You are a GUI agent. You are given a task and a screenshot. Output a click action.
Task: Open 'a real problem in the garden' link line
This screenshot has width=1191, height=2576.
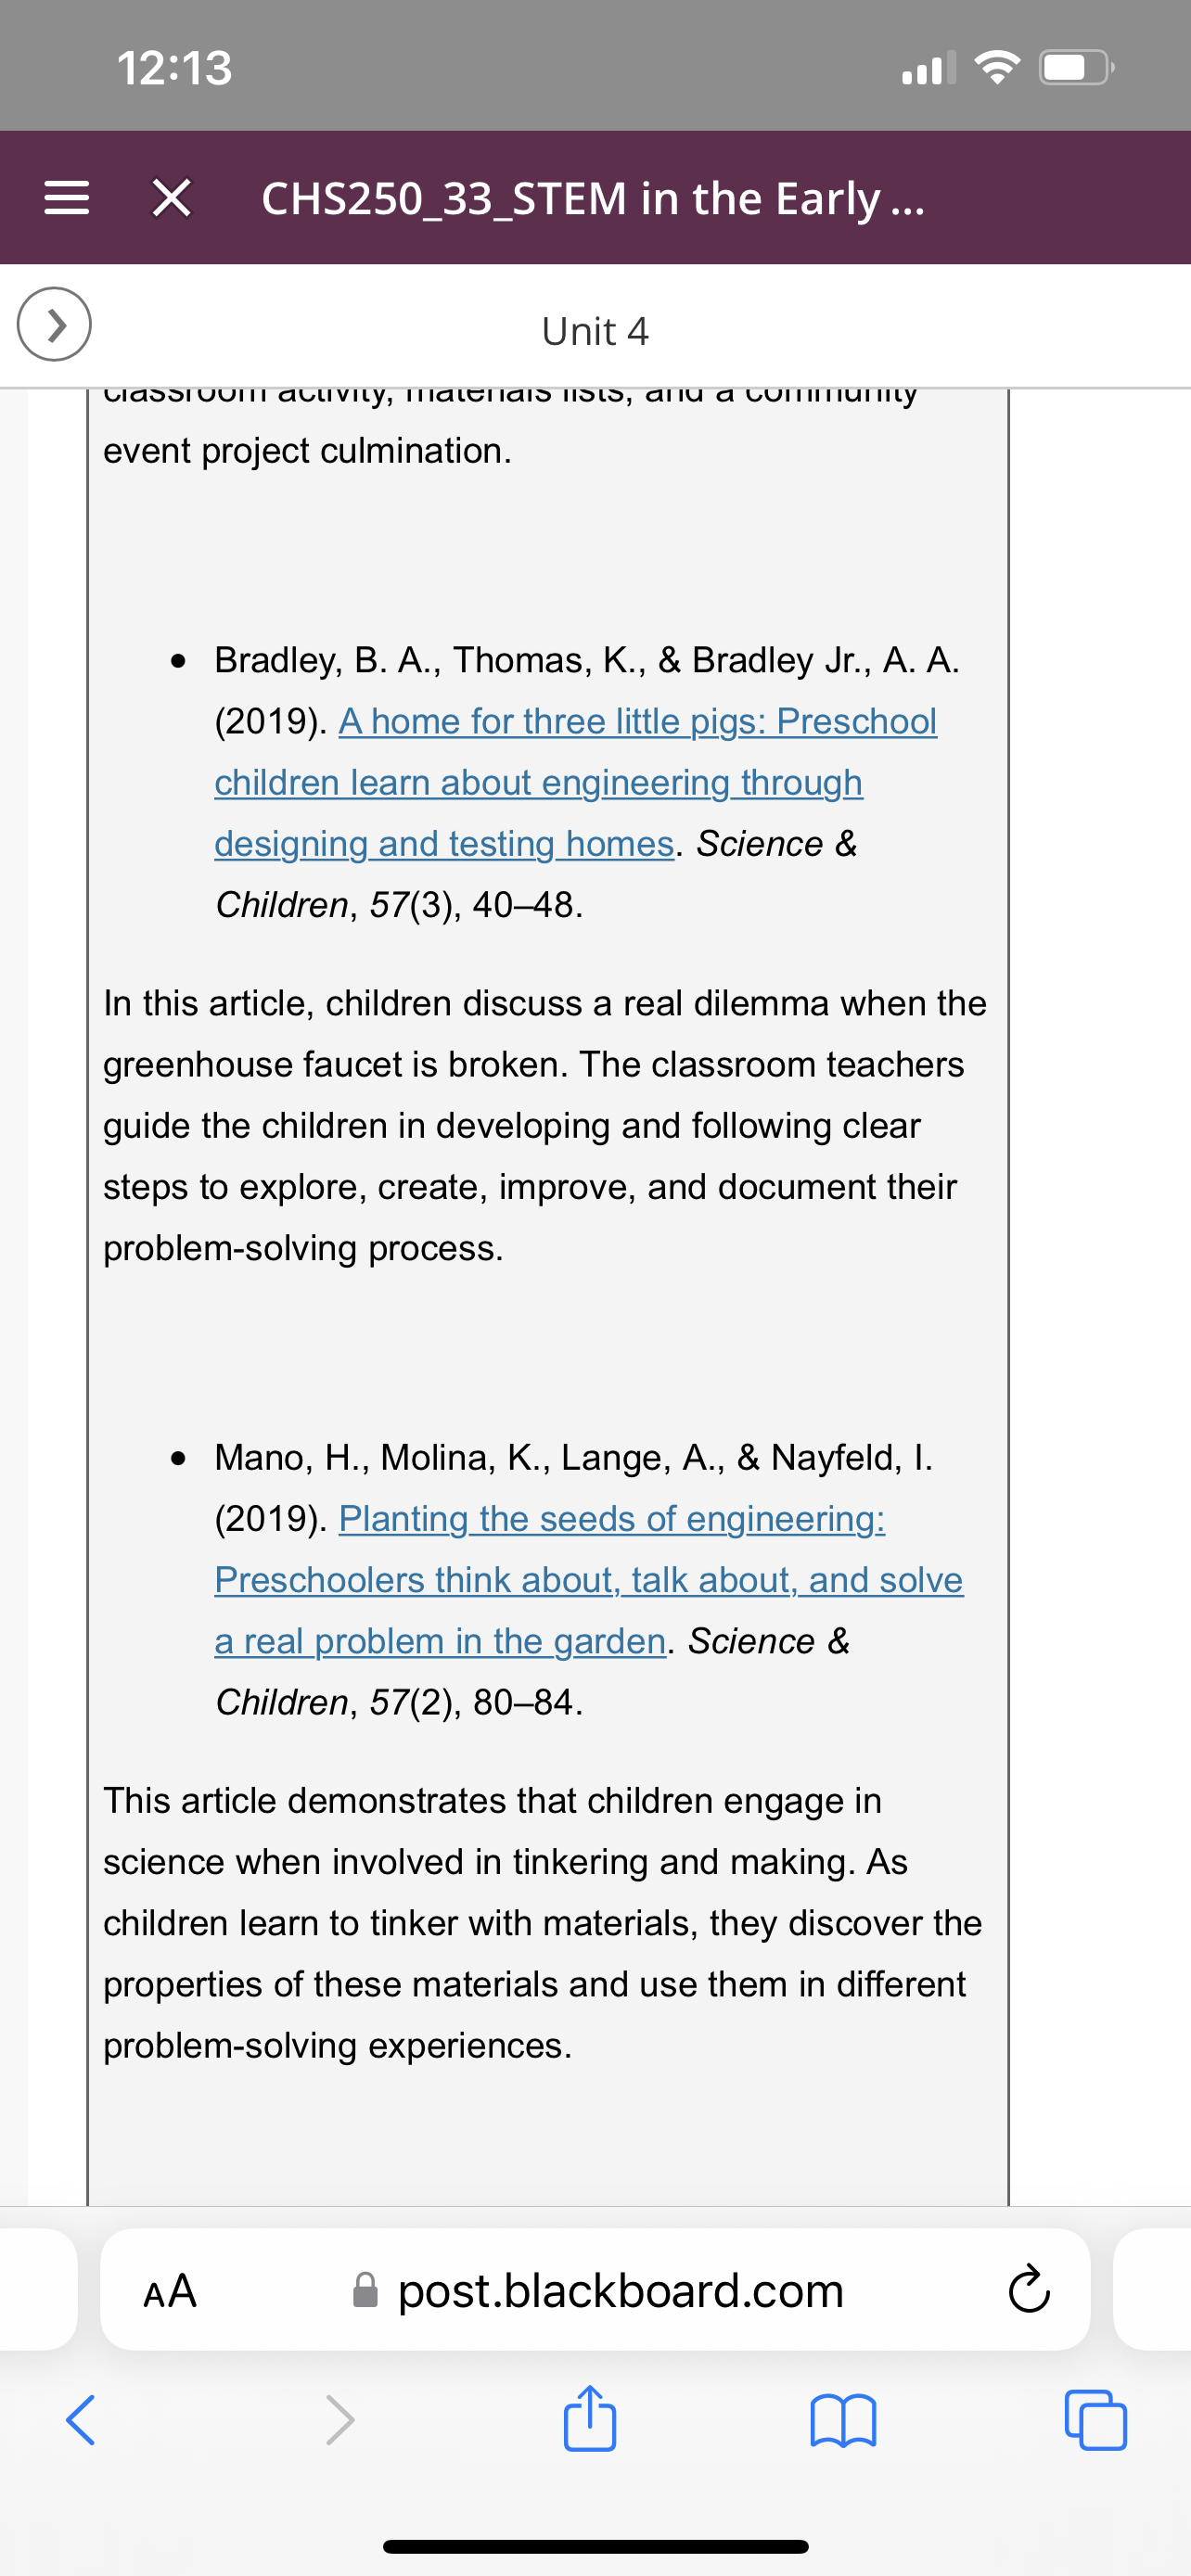click(440, 1641)
